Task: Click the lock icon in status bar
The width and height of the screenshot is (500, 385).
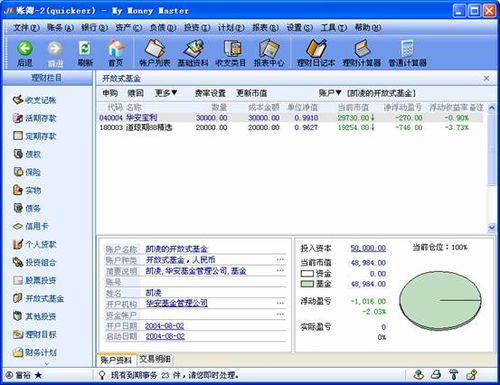Action: 471,375
